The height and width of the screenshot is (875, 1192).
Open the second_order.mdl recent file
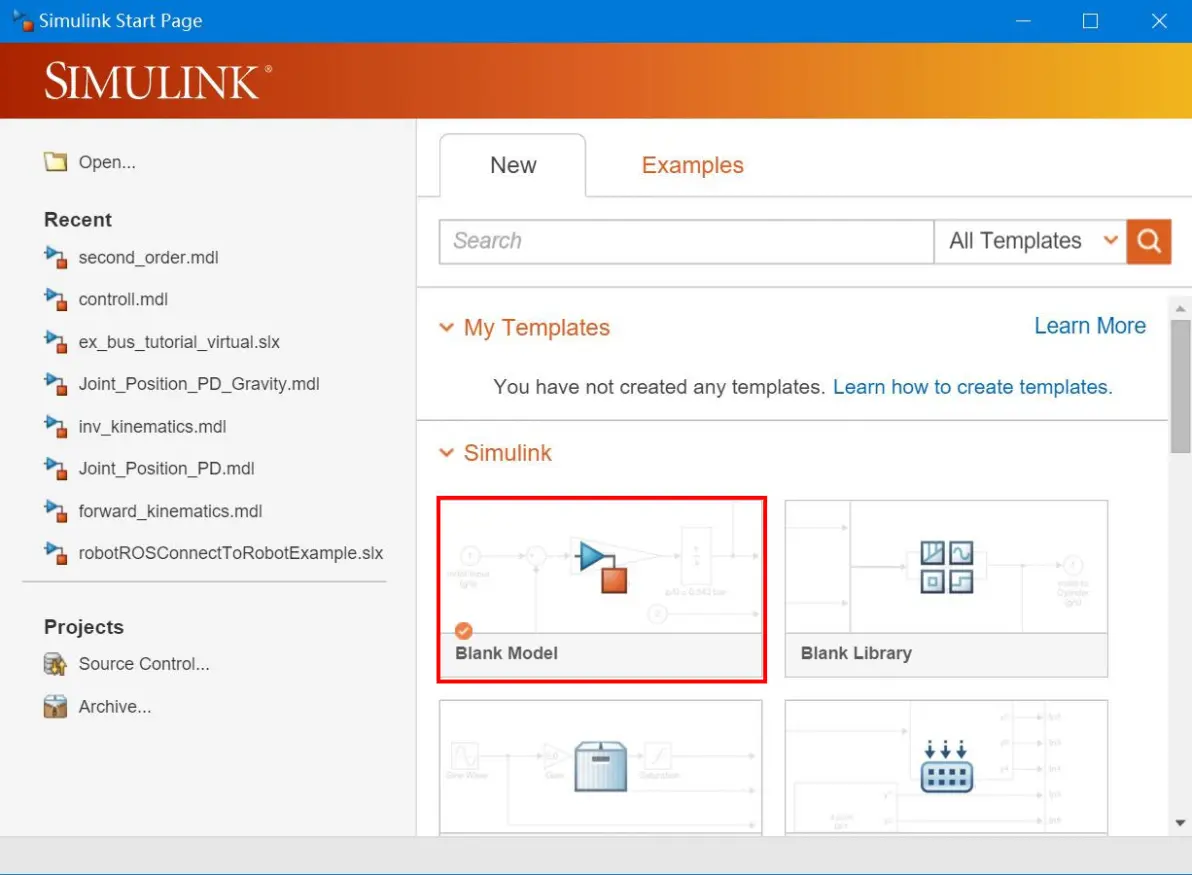tap(148, 258)
